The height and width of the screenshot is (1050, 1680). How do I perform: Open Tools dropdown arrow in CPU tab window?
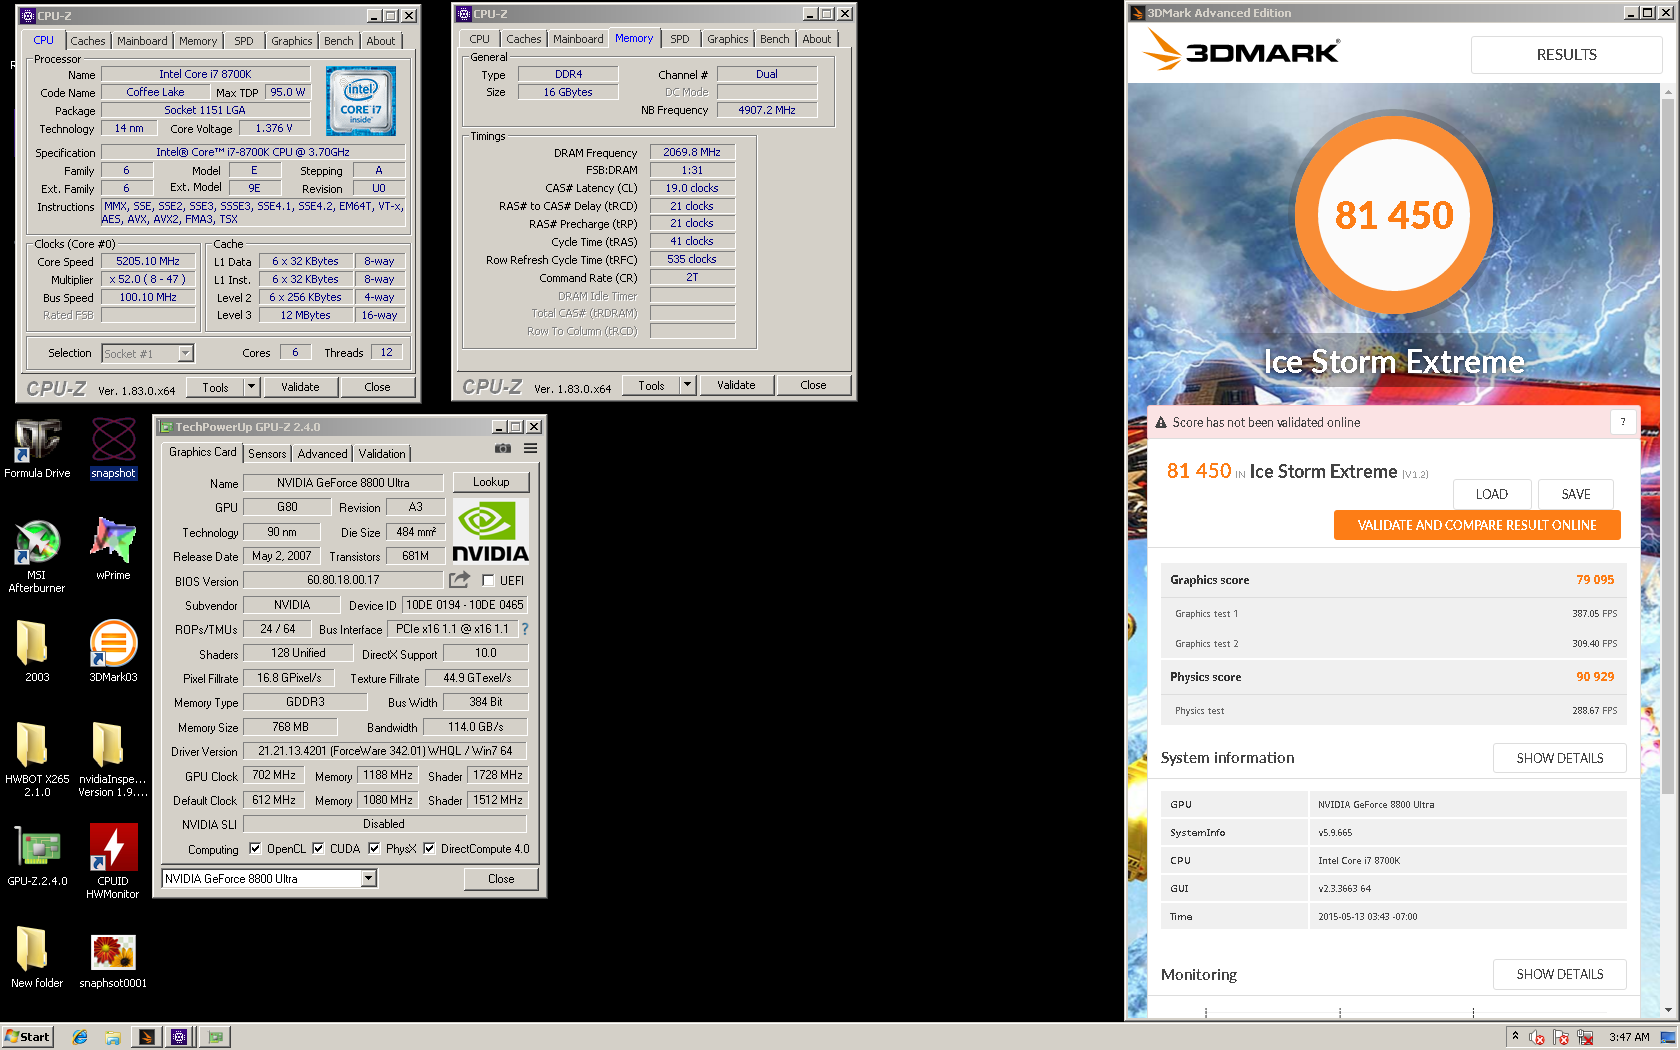pos(252,387)
